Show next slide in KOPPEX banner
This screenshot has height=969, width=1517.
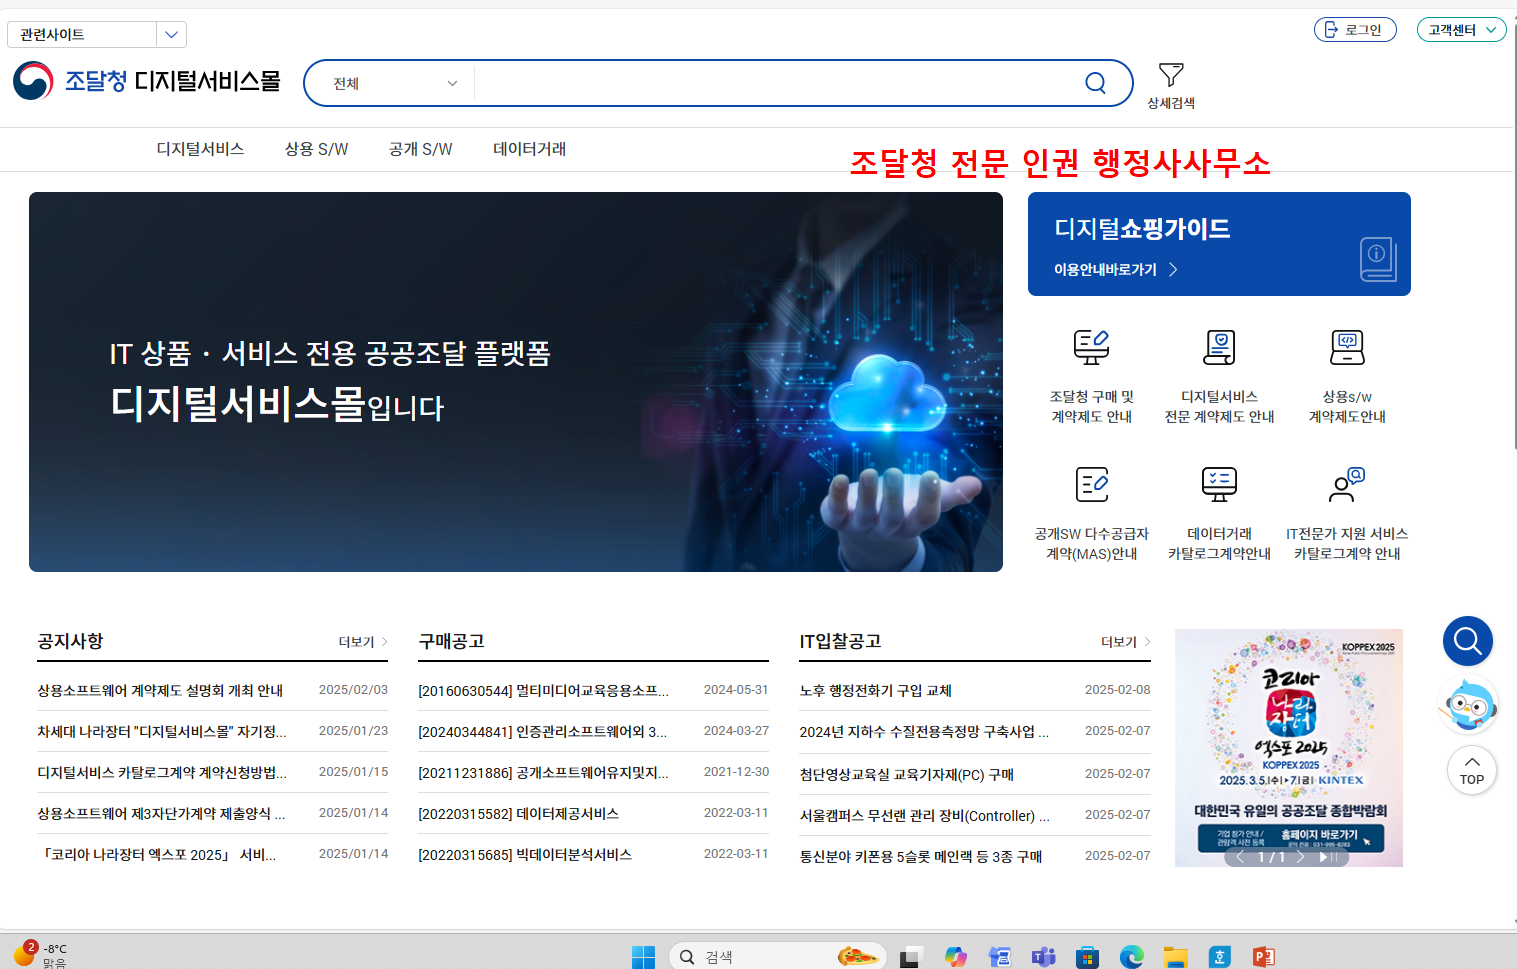coord(1300,857)
